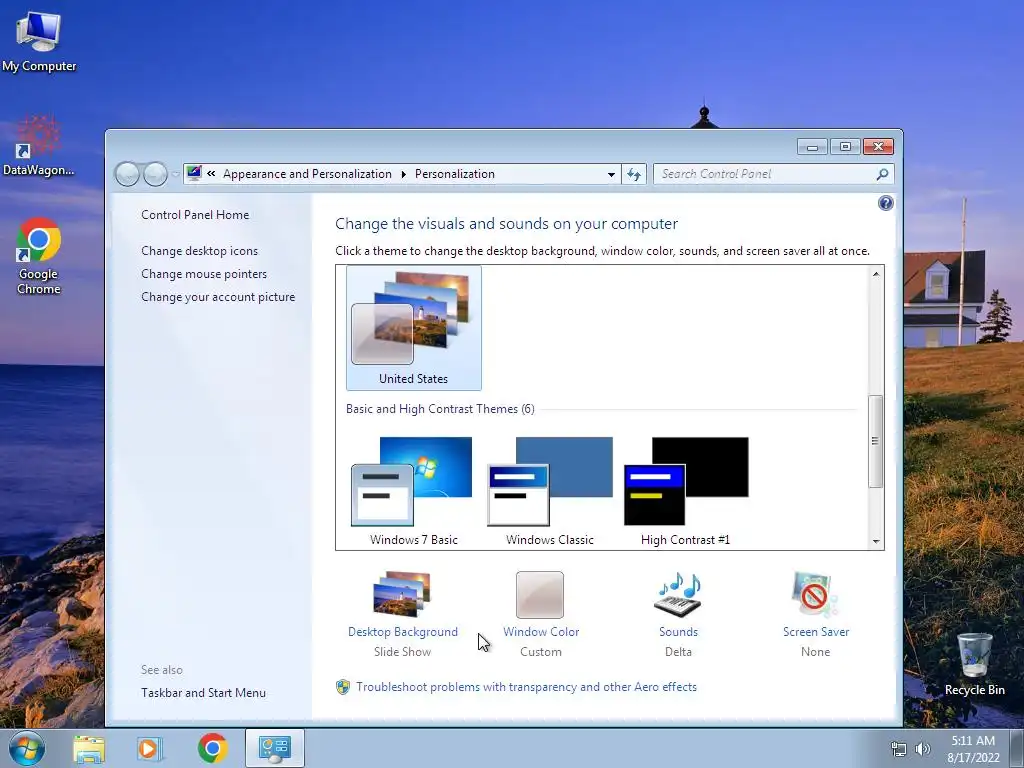1024x768 pixels.
Task: Click the Screen Saver label link
Action: tap(816, 632)
